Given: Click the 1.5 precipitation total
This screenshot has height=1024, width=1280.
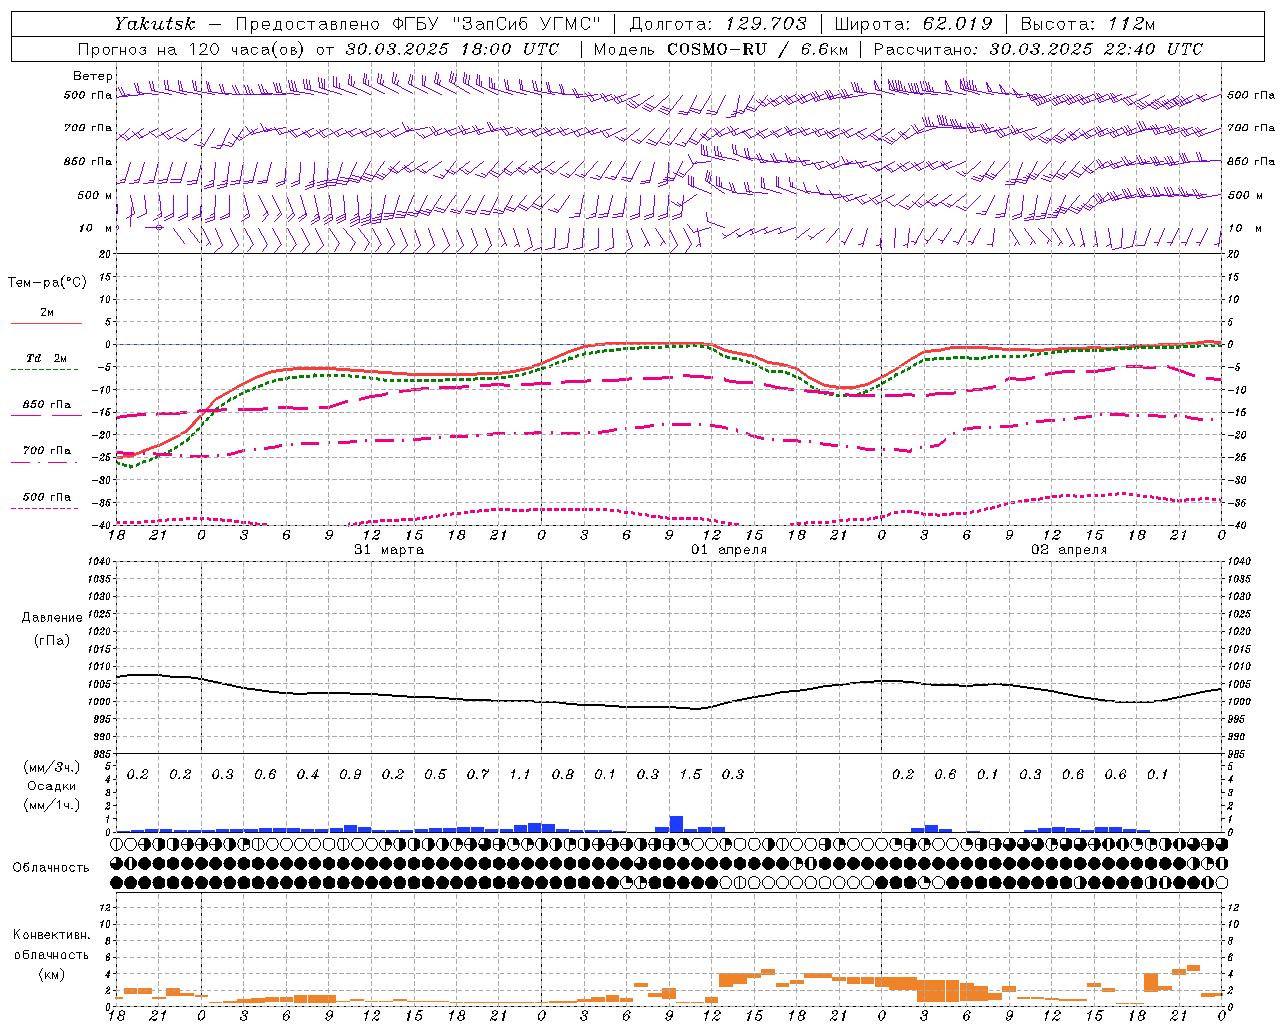Looking at the screenshot, I should (691, 774).
